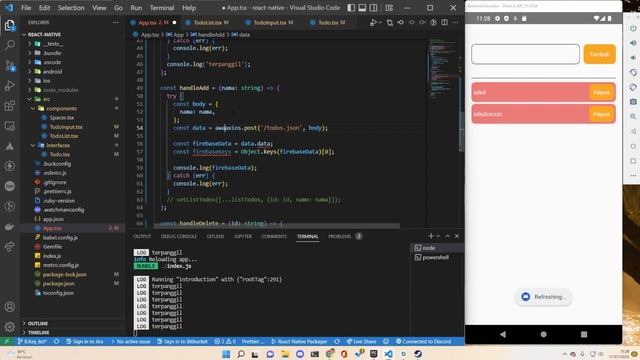Tap Hapus on the second todo item
Viewport: 640px width, 360px height.
point(601,114)
